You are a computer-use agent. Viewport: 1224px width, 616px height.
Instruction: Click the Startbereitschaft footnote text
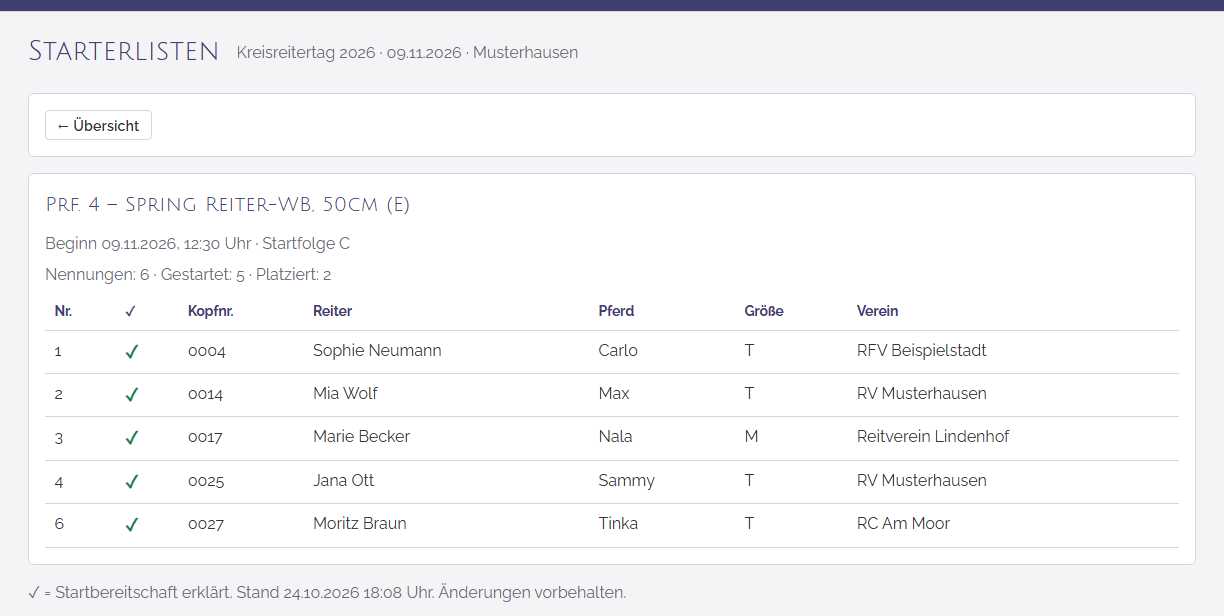pyautogui.click(x=328, y=593)
